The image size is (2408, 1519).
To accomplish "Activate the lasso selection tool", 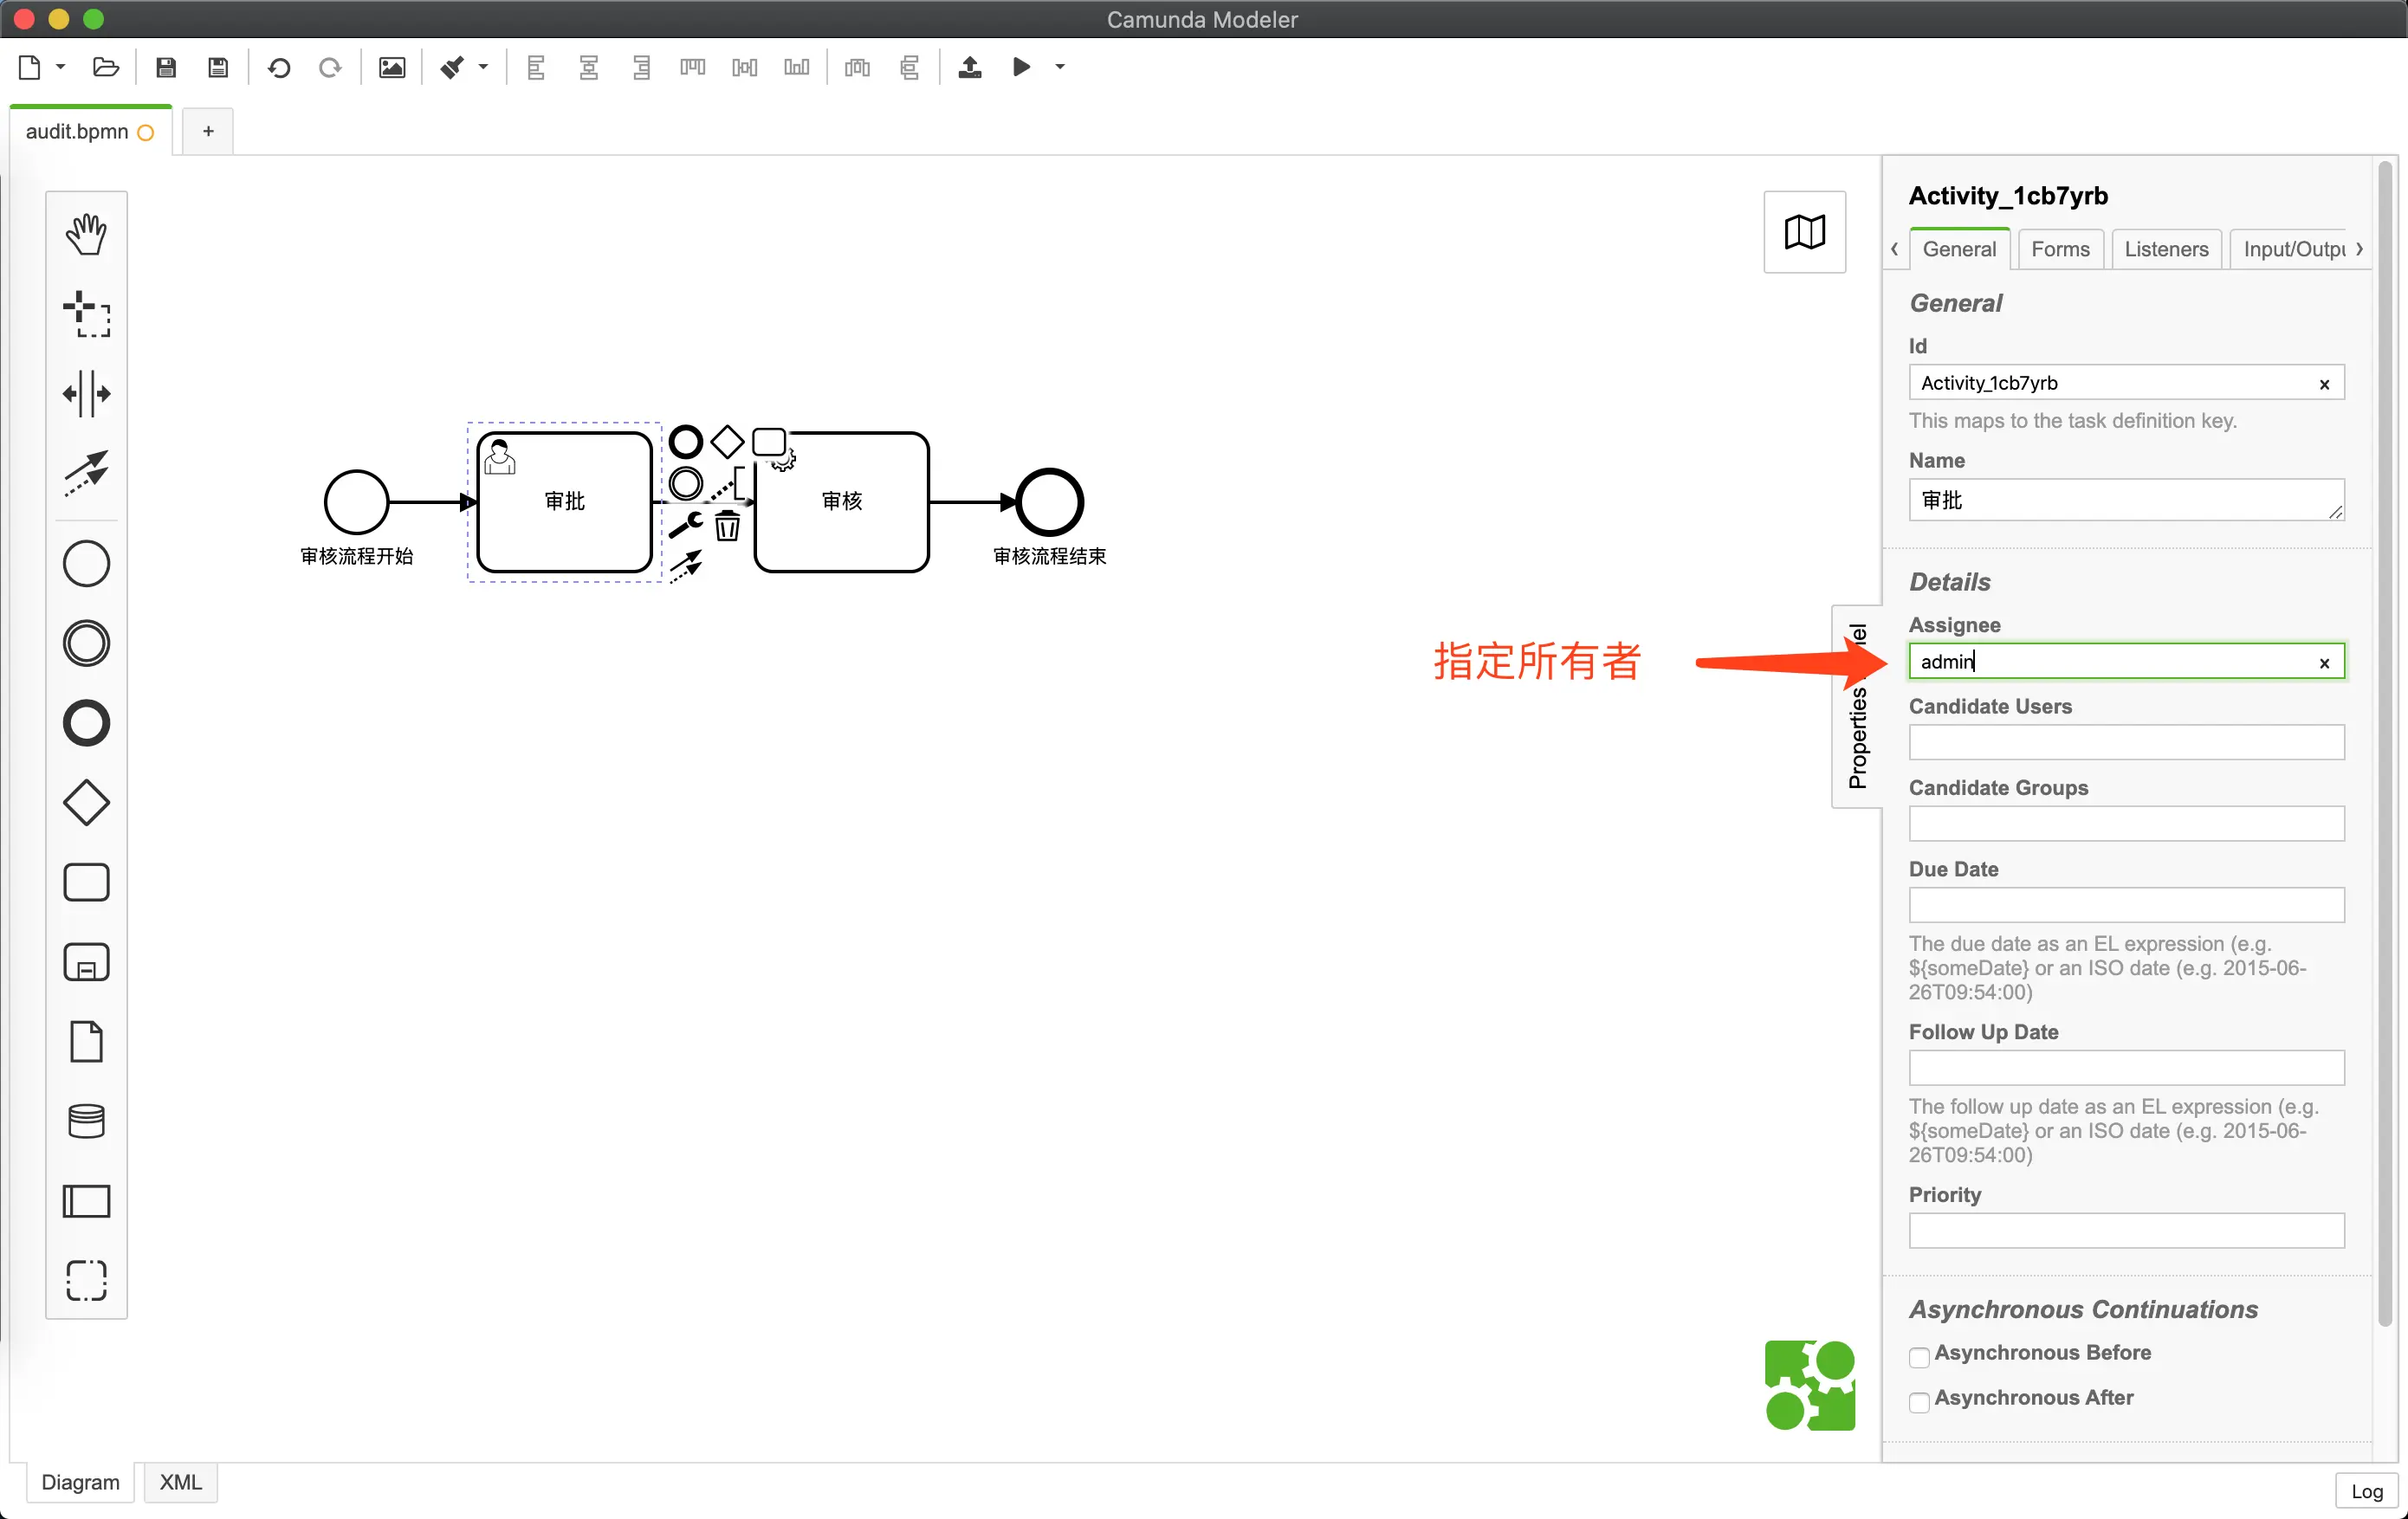I will pyautogui.click(x=86, y=315).
